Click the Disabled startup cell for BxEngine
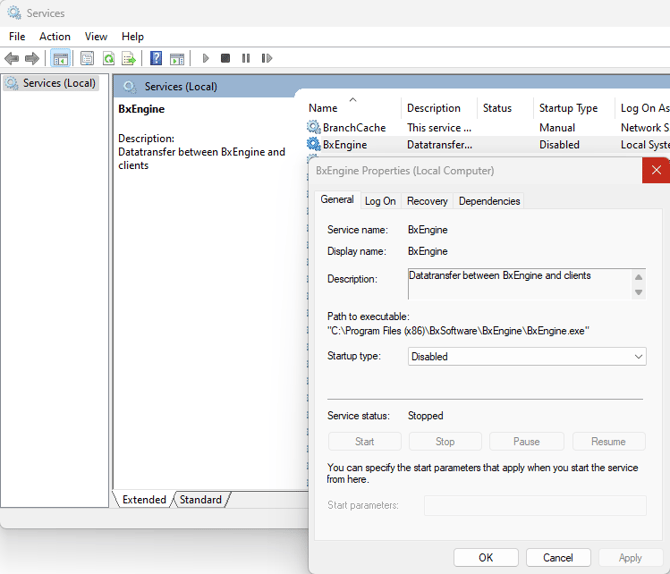Screen dimensions: 670x574 559,145
